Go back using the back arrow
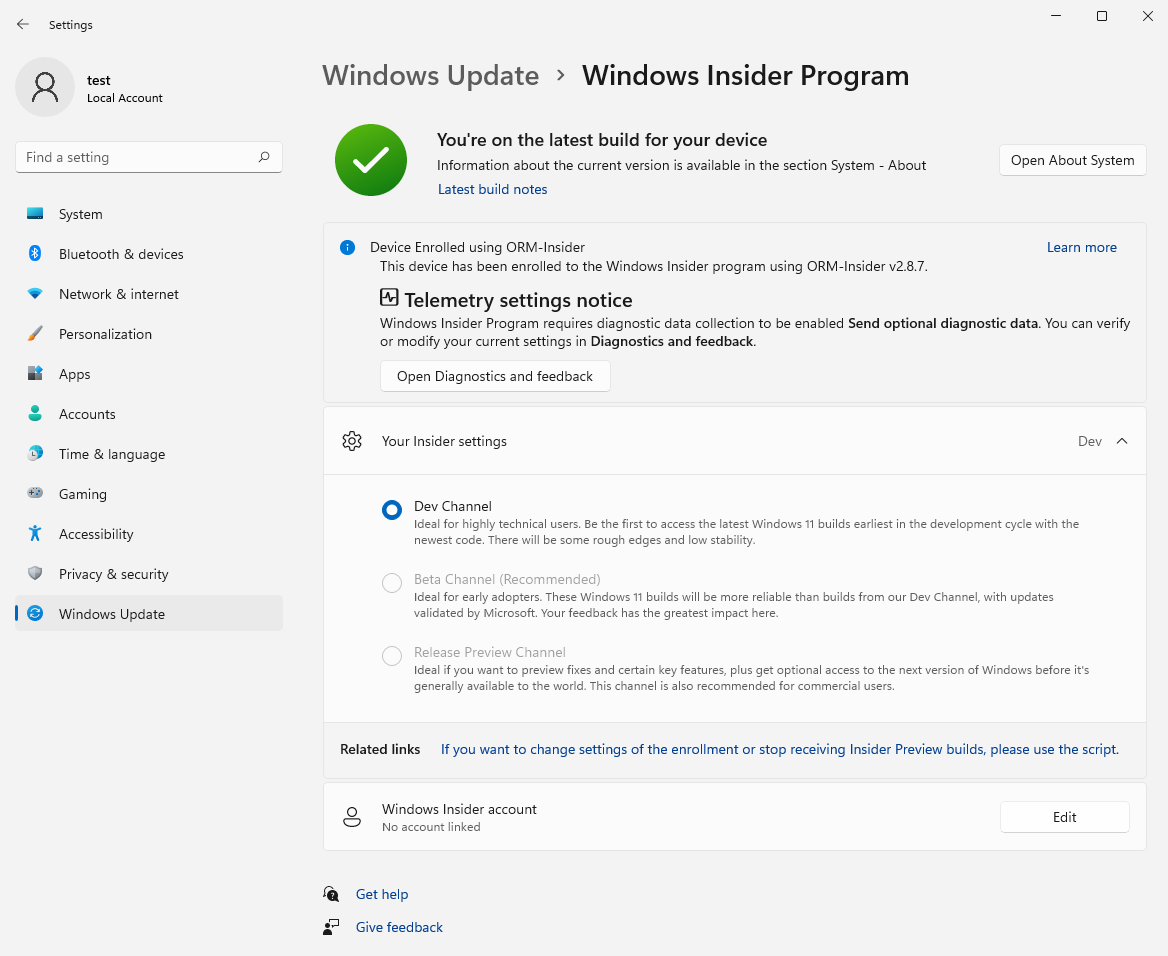1168x956 pixels. tap(22, 25)
